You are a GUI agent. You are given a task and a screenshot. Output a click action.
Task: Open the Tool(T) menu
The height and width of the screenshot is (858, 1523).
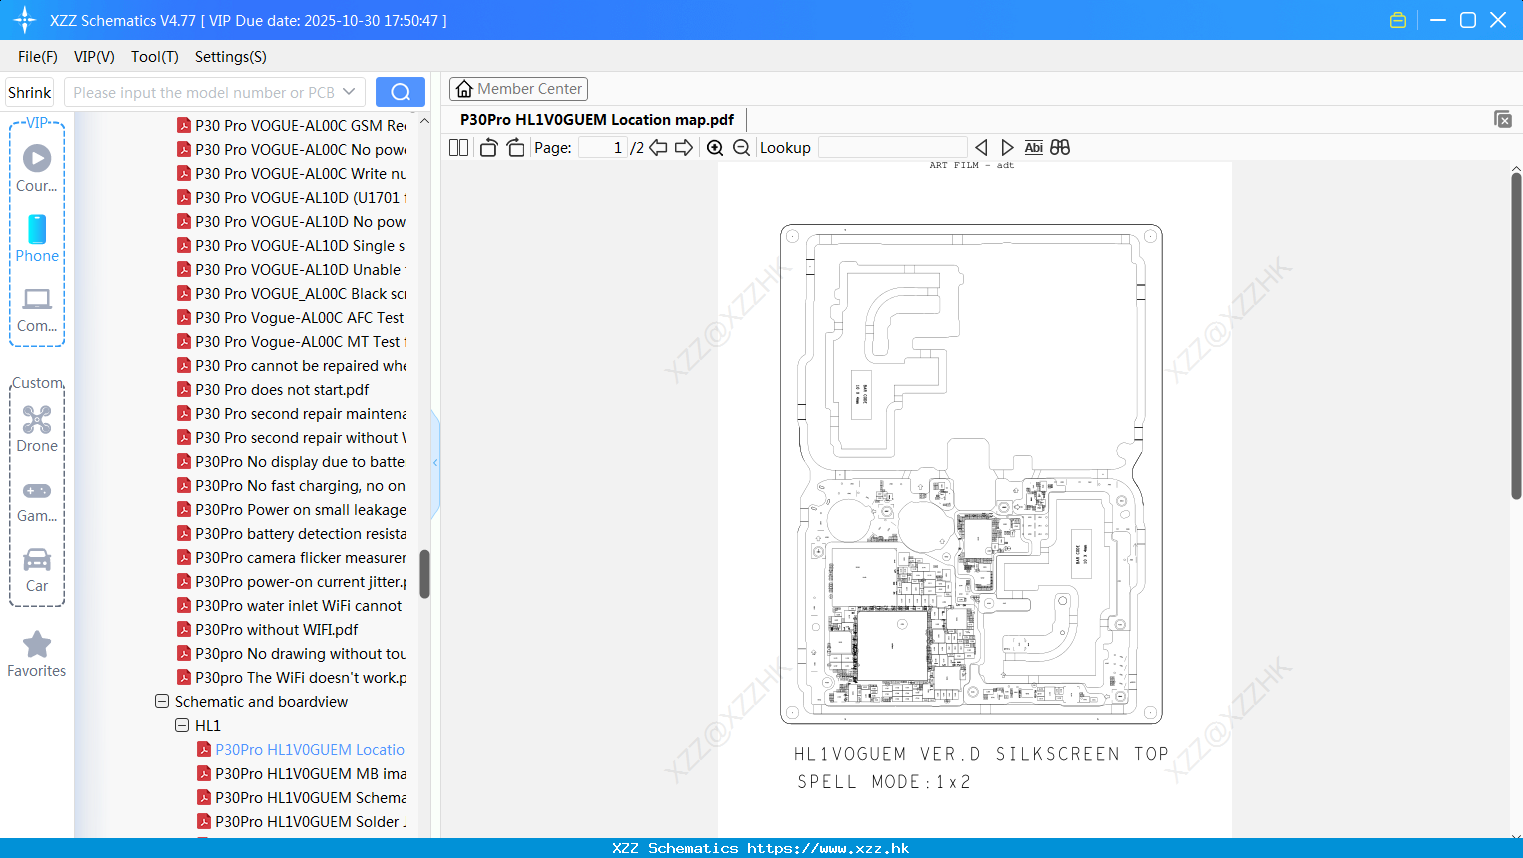pyautogui.click(x=155, y=57)
